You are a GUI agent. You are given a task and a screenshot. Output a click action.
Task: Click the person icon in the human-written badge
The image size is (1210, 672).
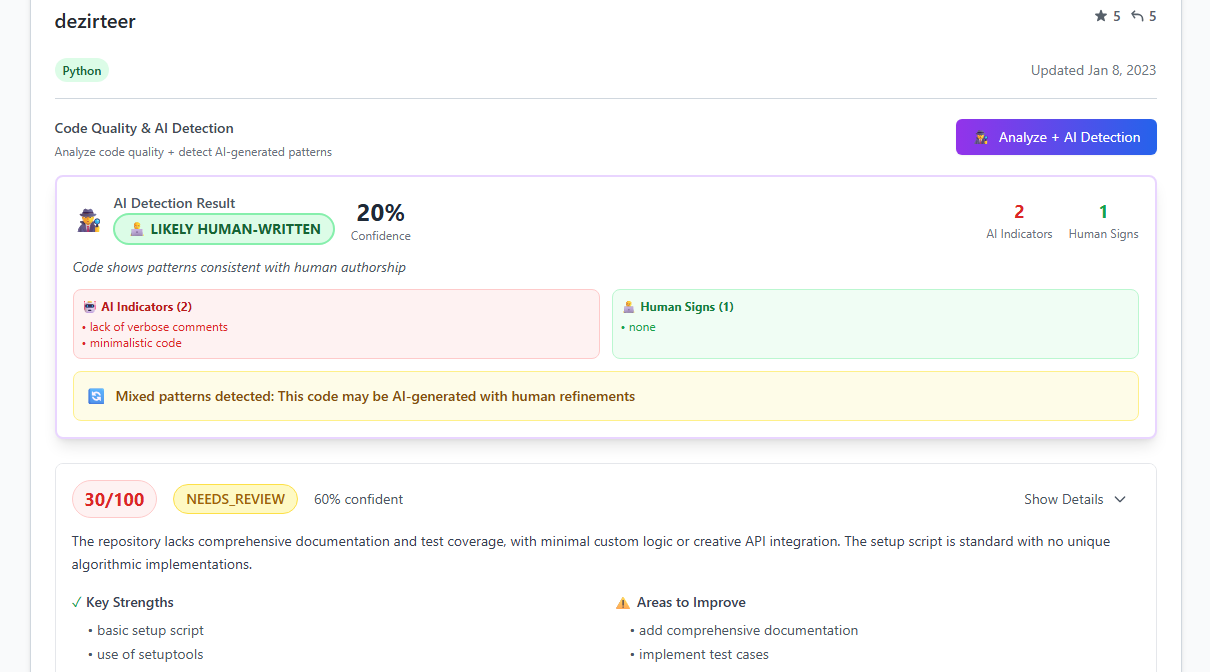[137, 229]
